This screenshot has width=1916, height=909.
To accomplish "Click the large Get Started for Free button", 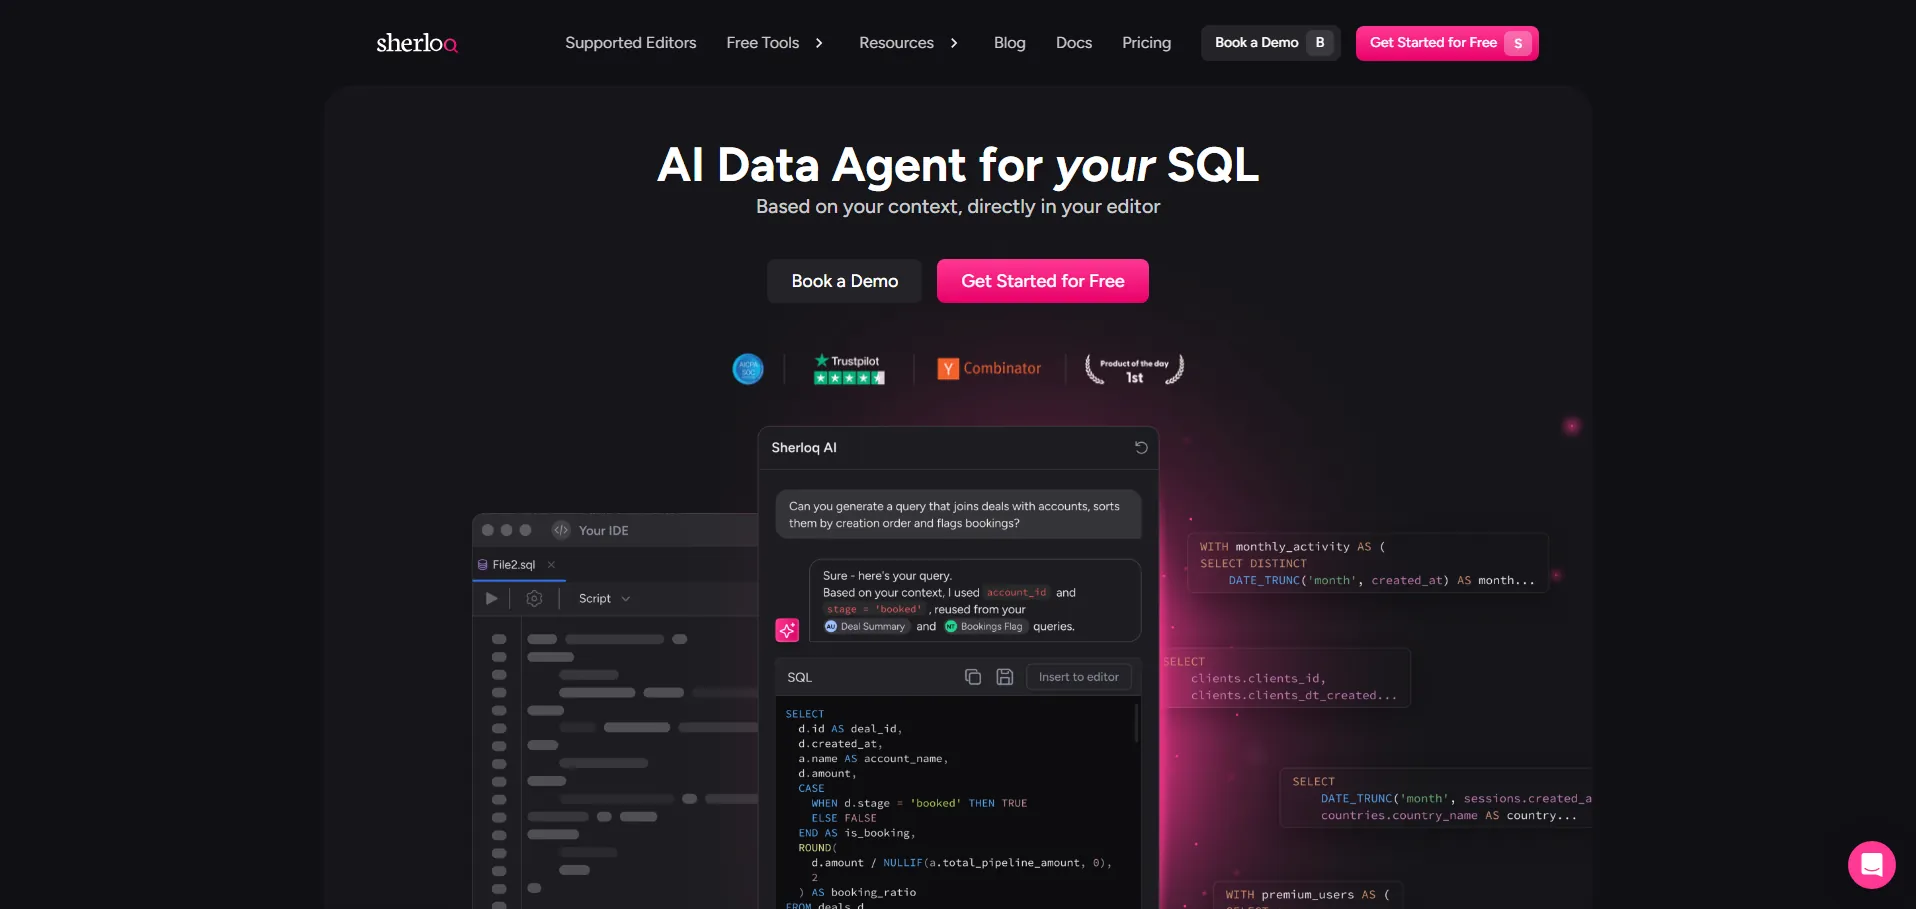I will [x=1042, y=281].
